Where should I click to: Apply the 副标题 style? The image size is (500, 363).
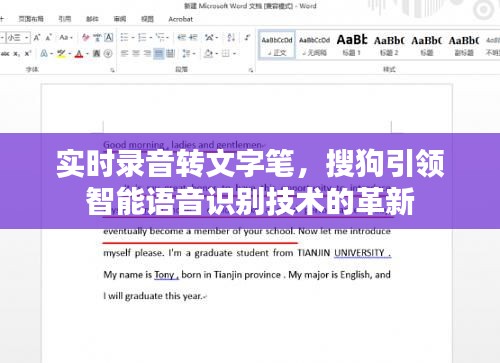(464, 45)
